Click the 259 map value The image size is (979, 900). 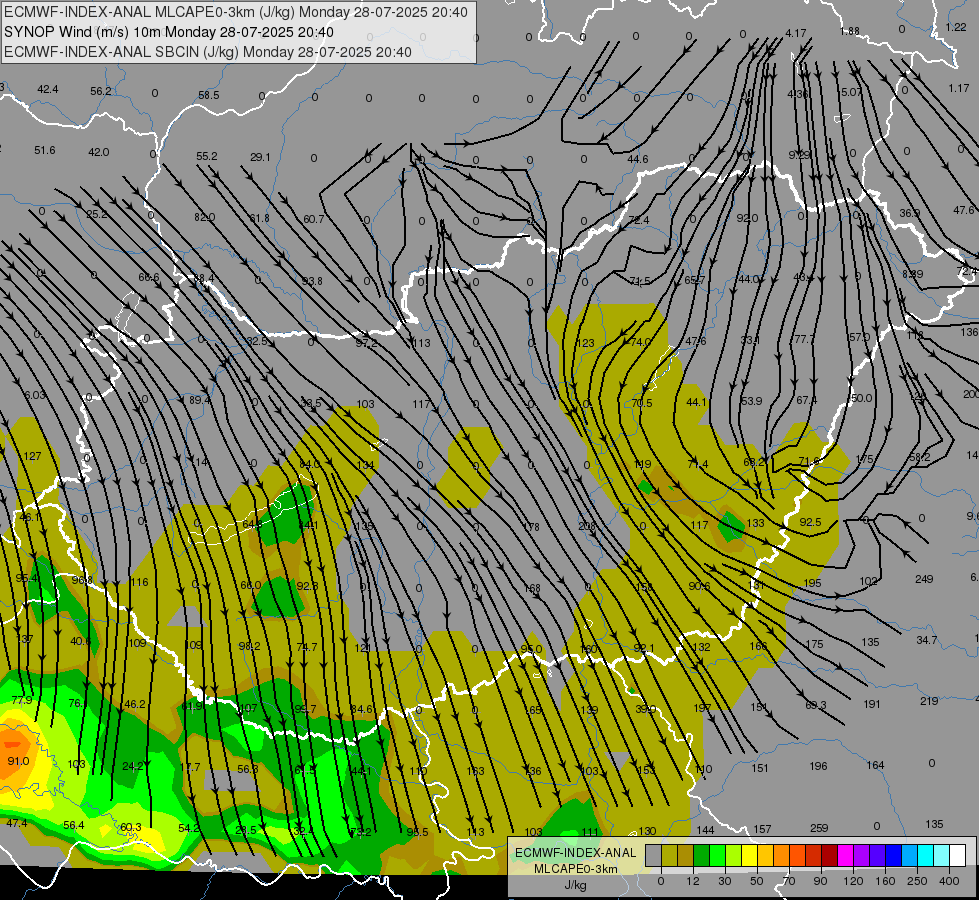(x=819, y=828)
